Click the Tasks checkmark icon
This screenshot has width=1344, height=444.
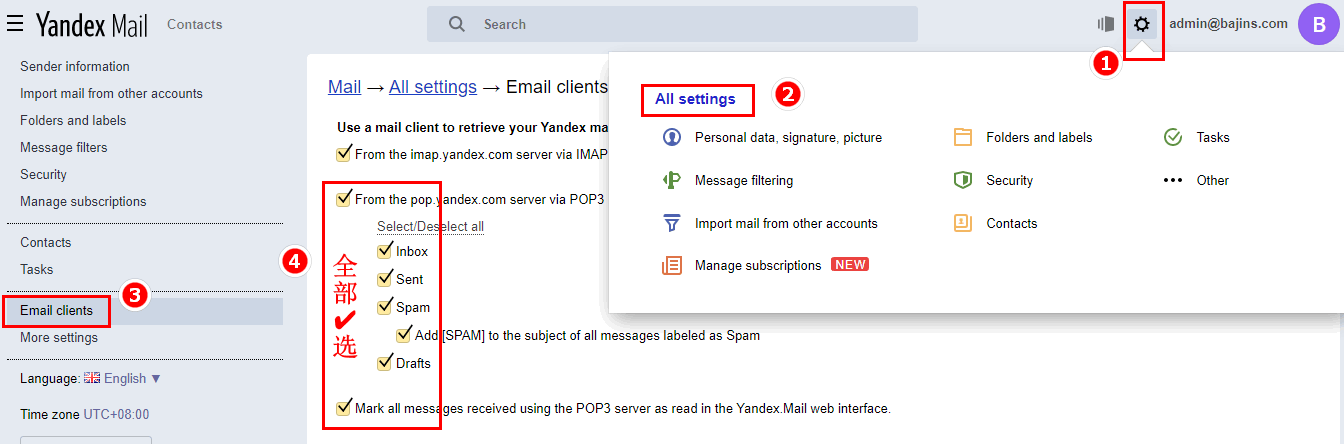coord(1173,137)
